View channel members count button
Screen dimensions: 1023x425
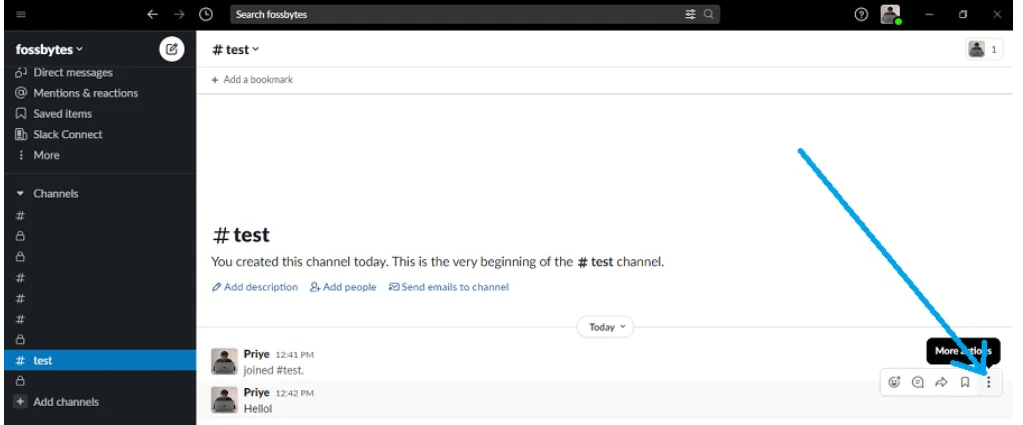click(984, 49)
